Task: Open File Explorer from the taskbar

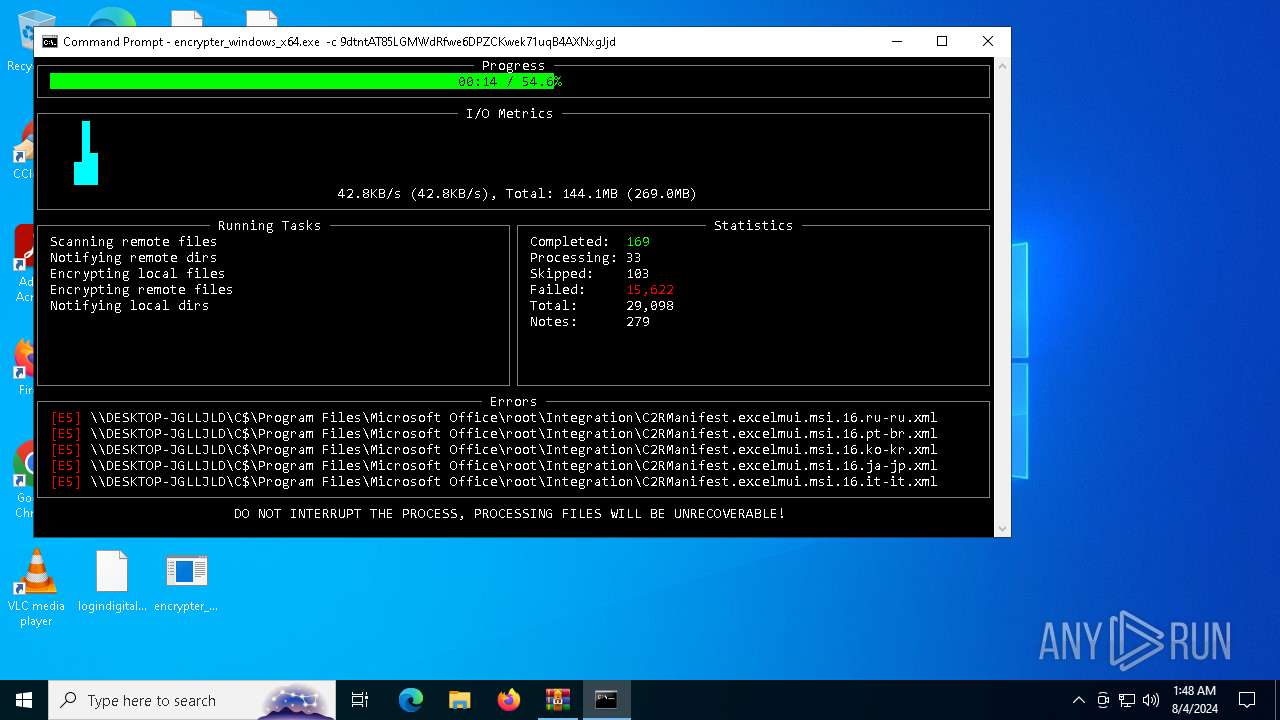Action: click(460, 700)
